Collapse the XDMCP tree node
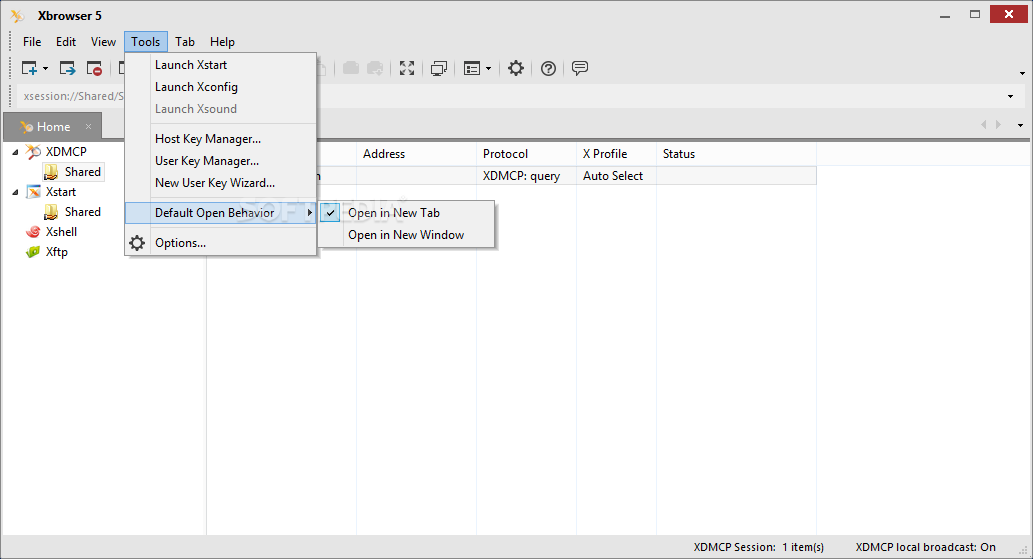 [x=15, y=152]
